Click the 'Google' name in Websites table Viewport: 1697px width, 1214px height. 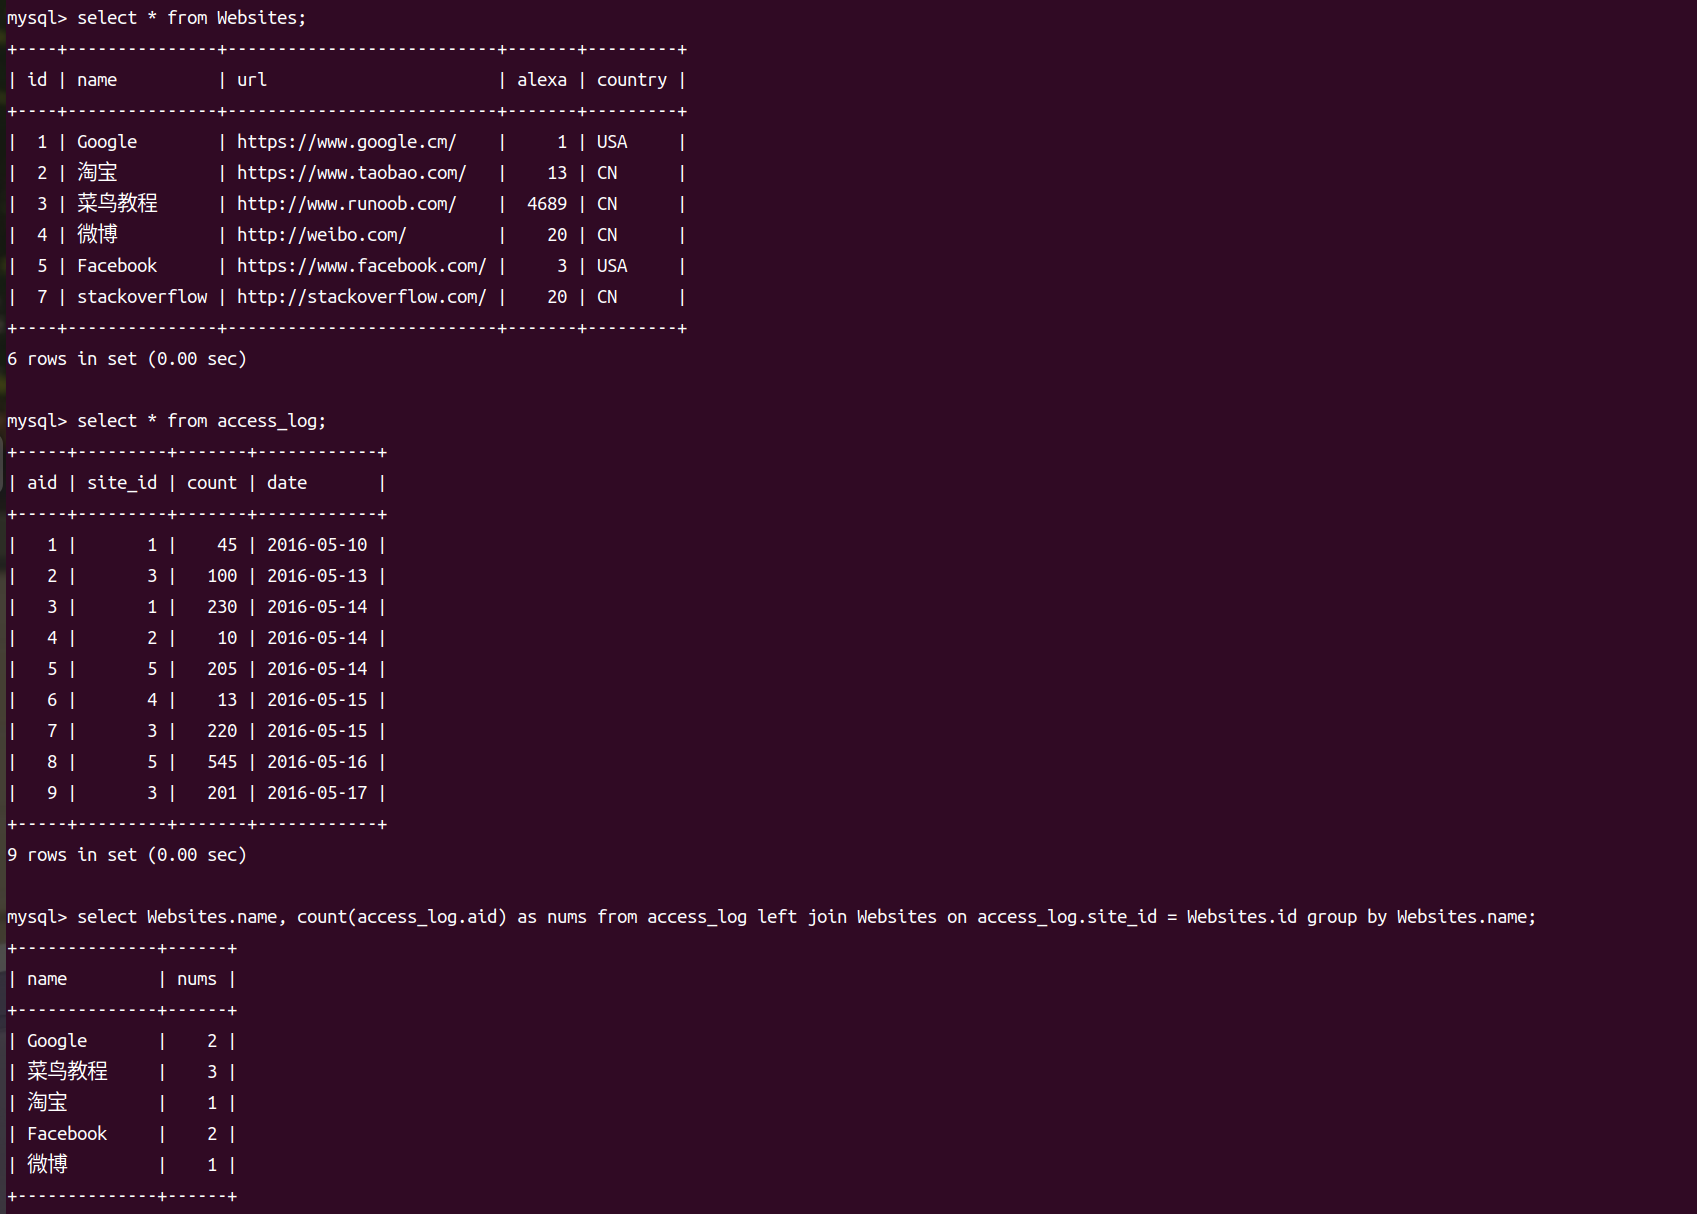coord(107,142)
